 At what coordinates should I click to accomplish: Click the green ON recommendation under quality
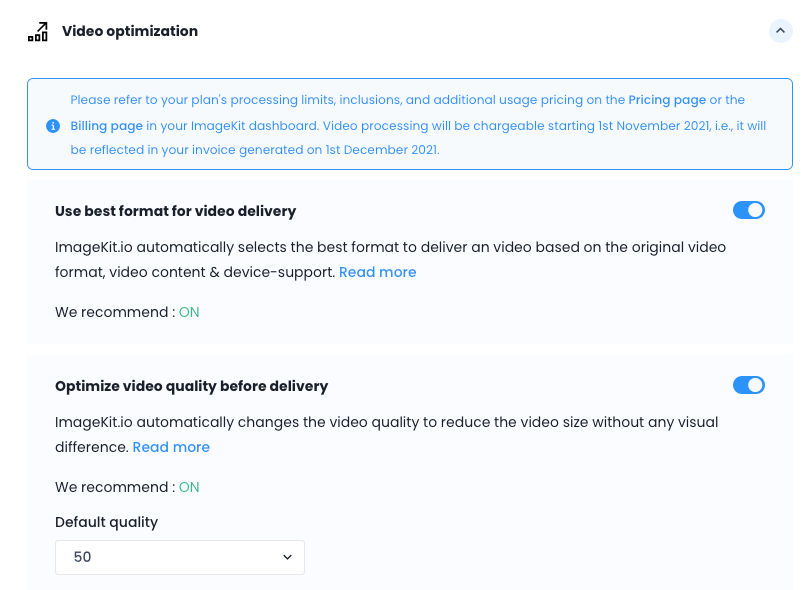tap(189, 487)
